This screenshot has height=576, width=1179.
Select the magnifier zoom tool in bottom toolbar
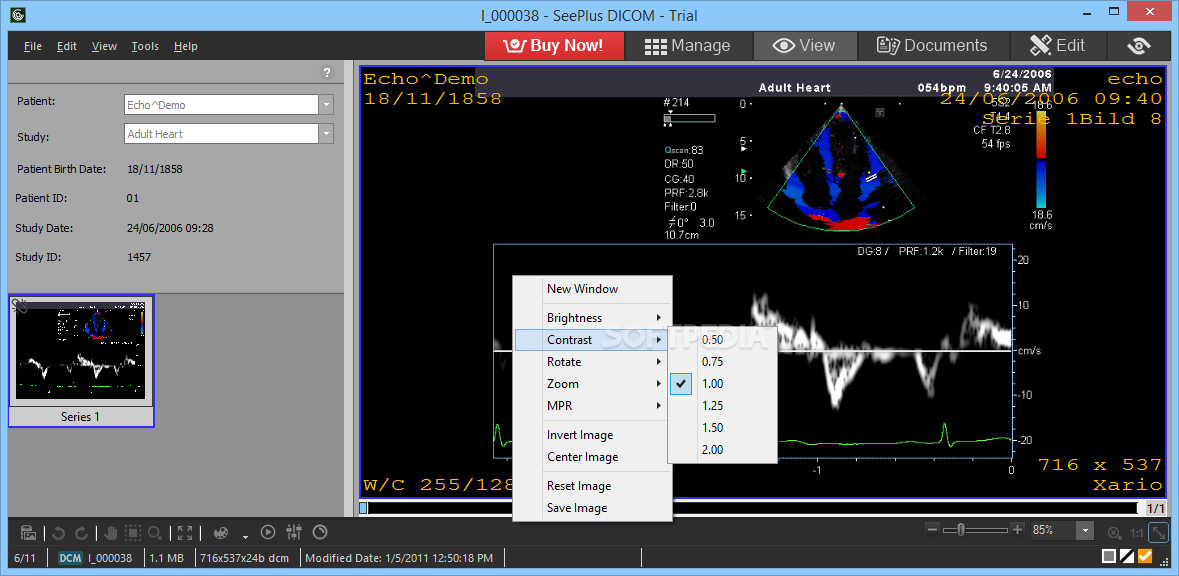(155, 533)
